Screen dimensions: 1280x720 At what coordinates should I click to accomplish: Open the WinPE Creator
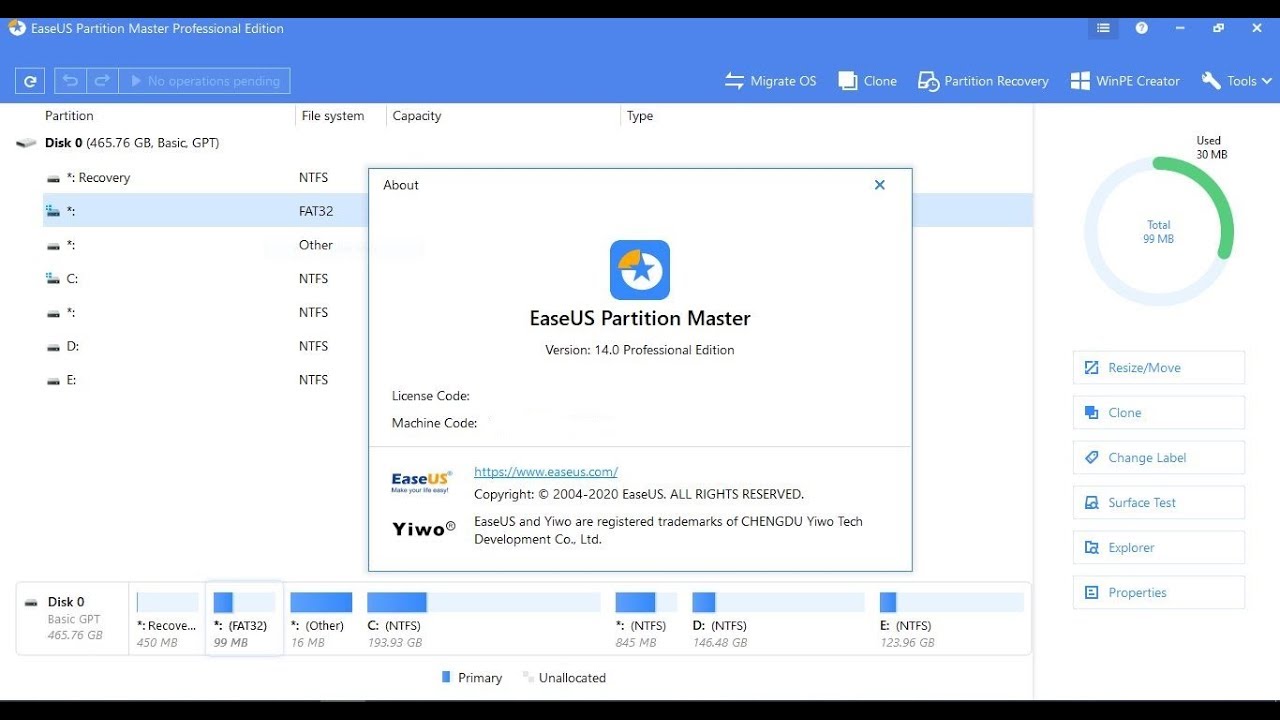[1125, 81]
